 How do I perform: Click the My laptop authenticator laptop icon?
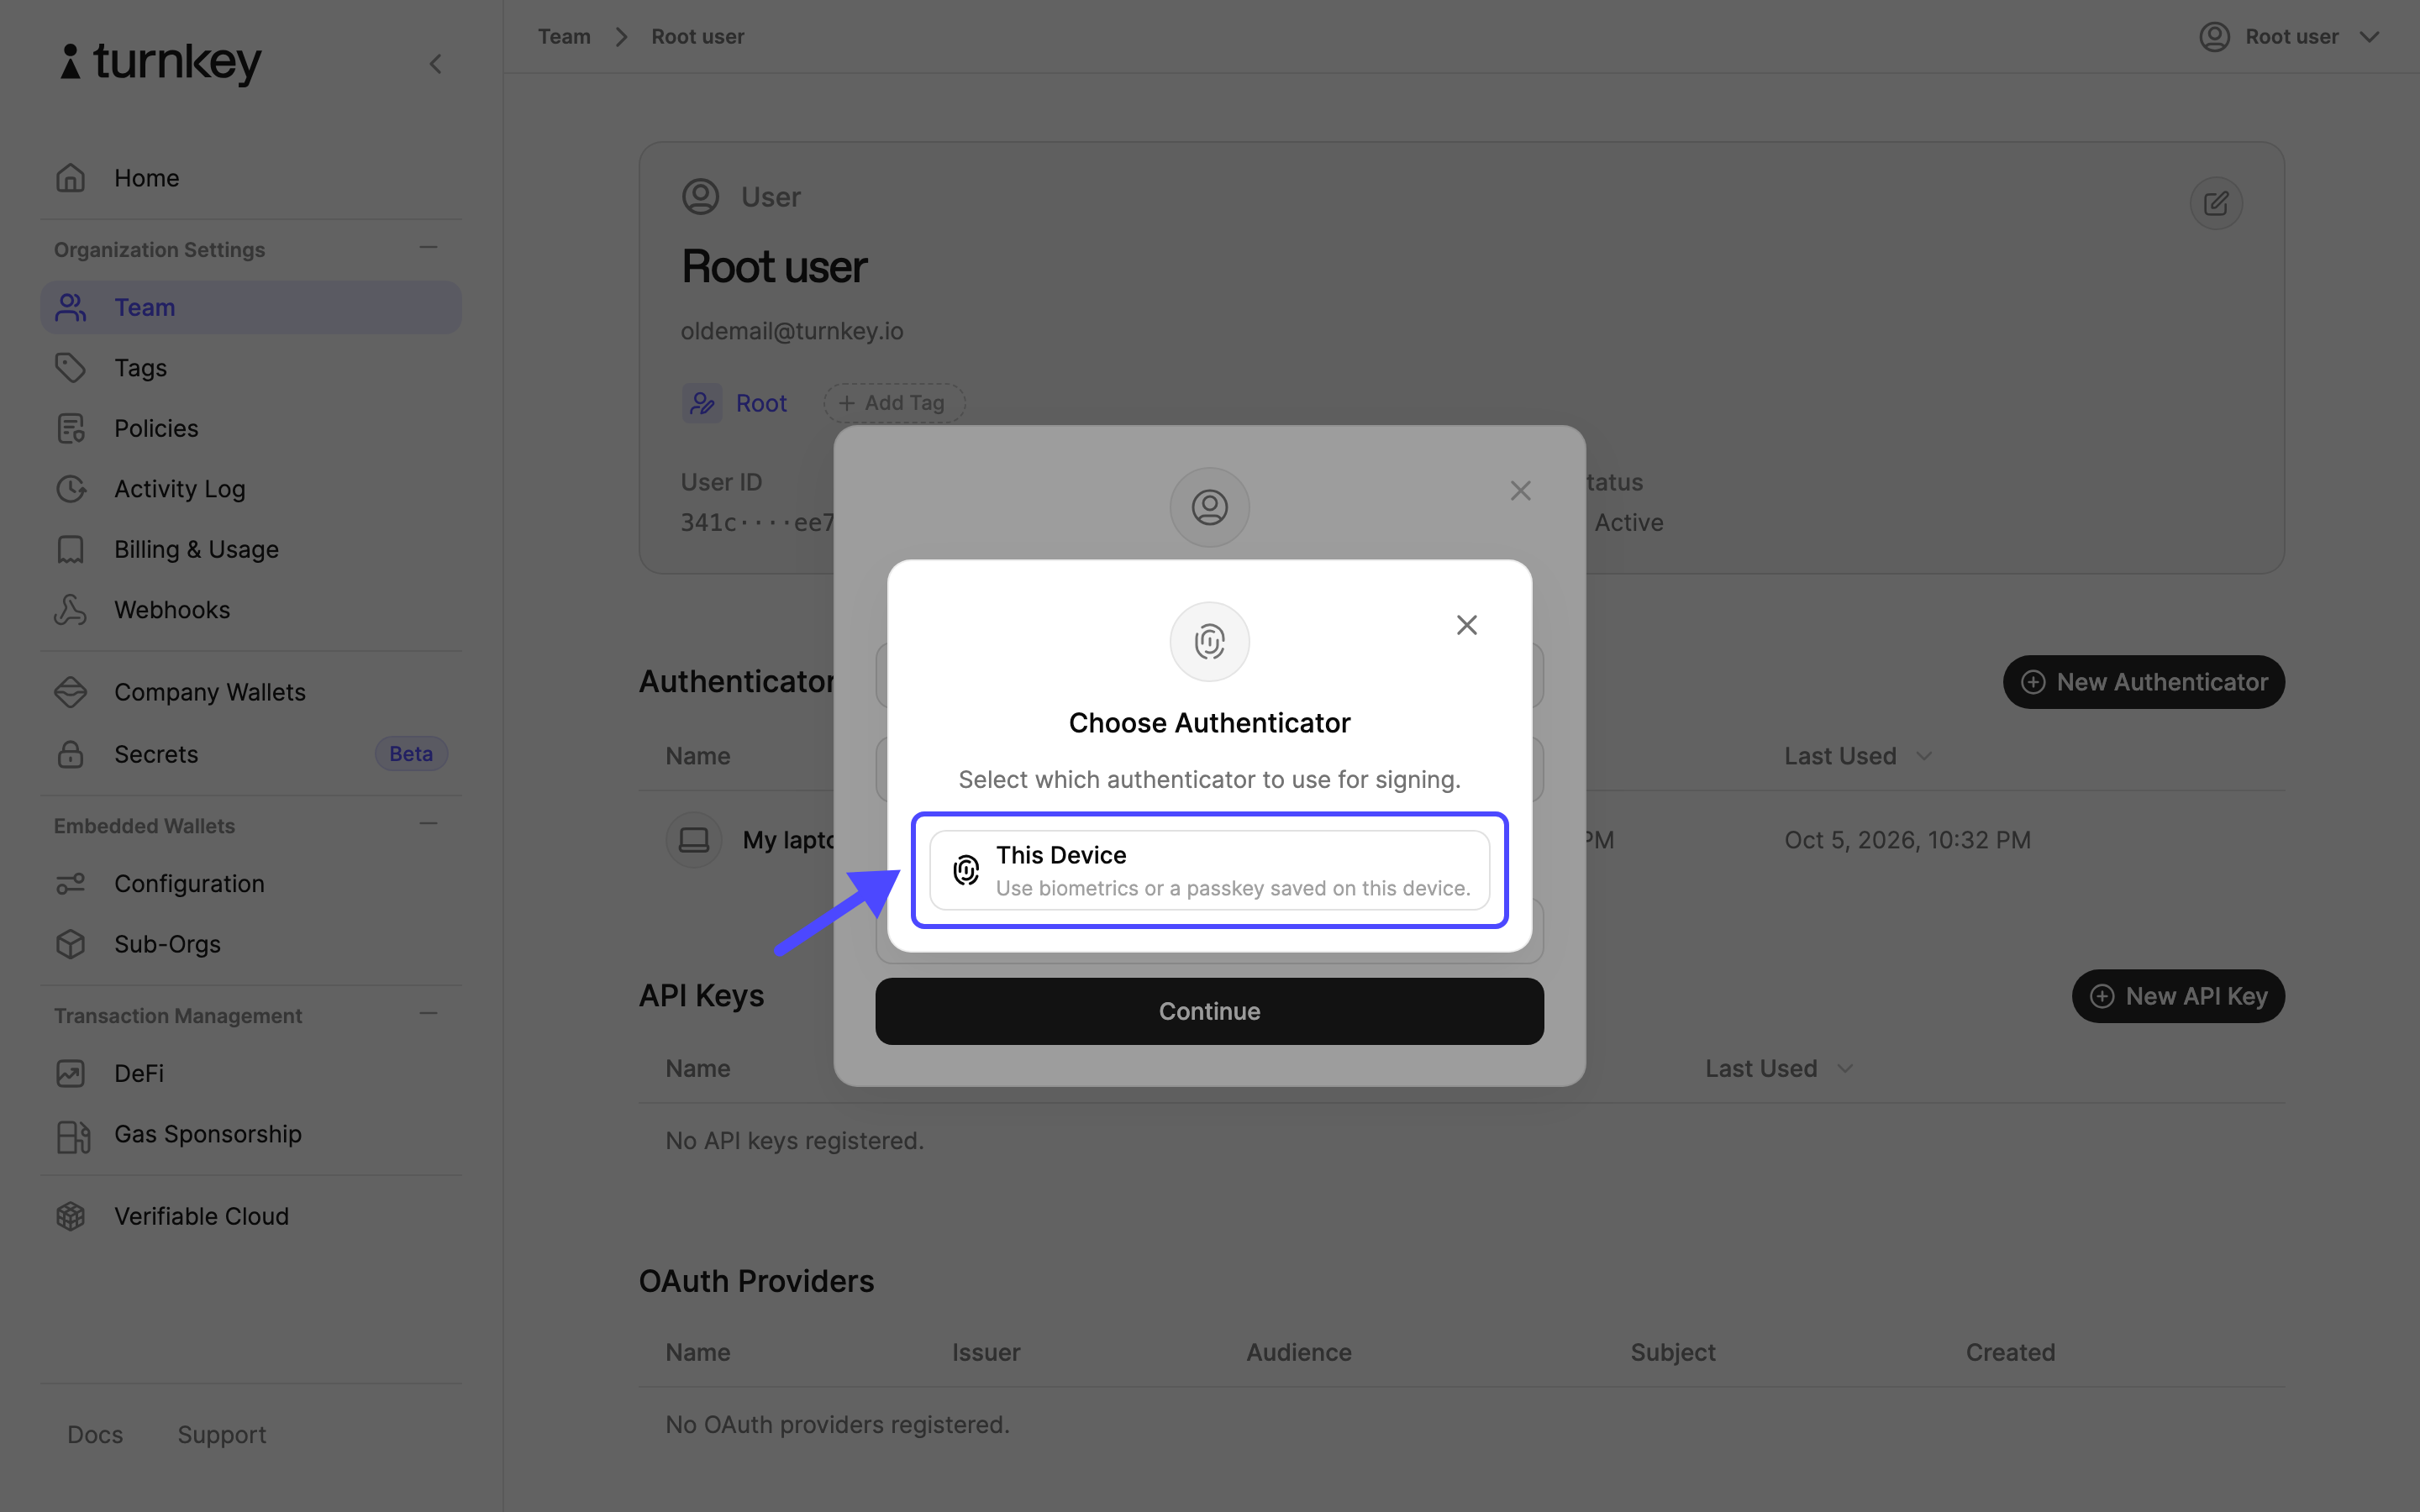click(694, 840)
